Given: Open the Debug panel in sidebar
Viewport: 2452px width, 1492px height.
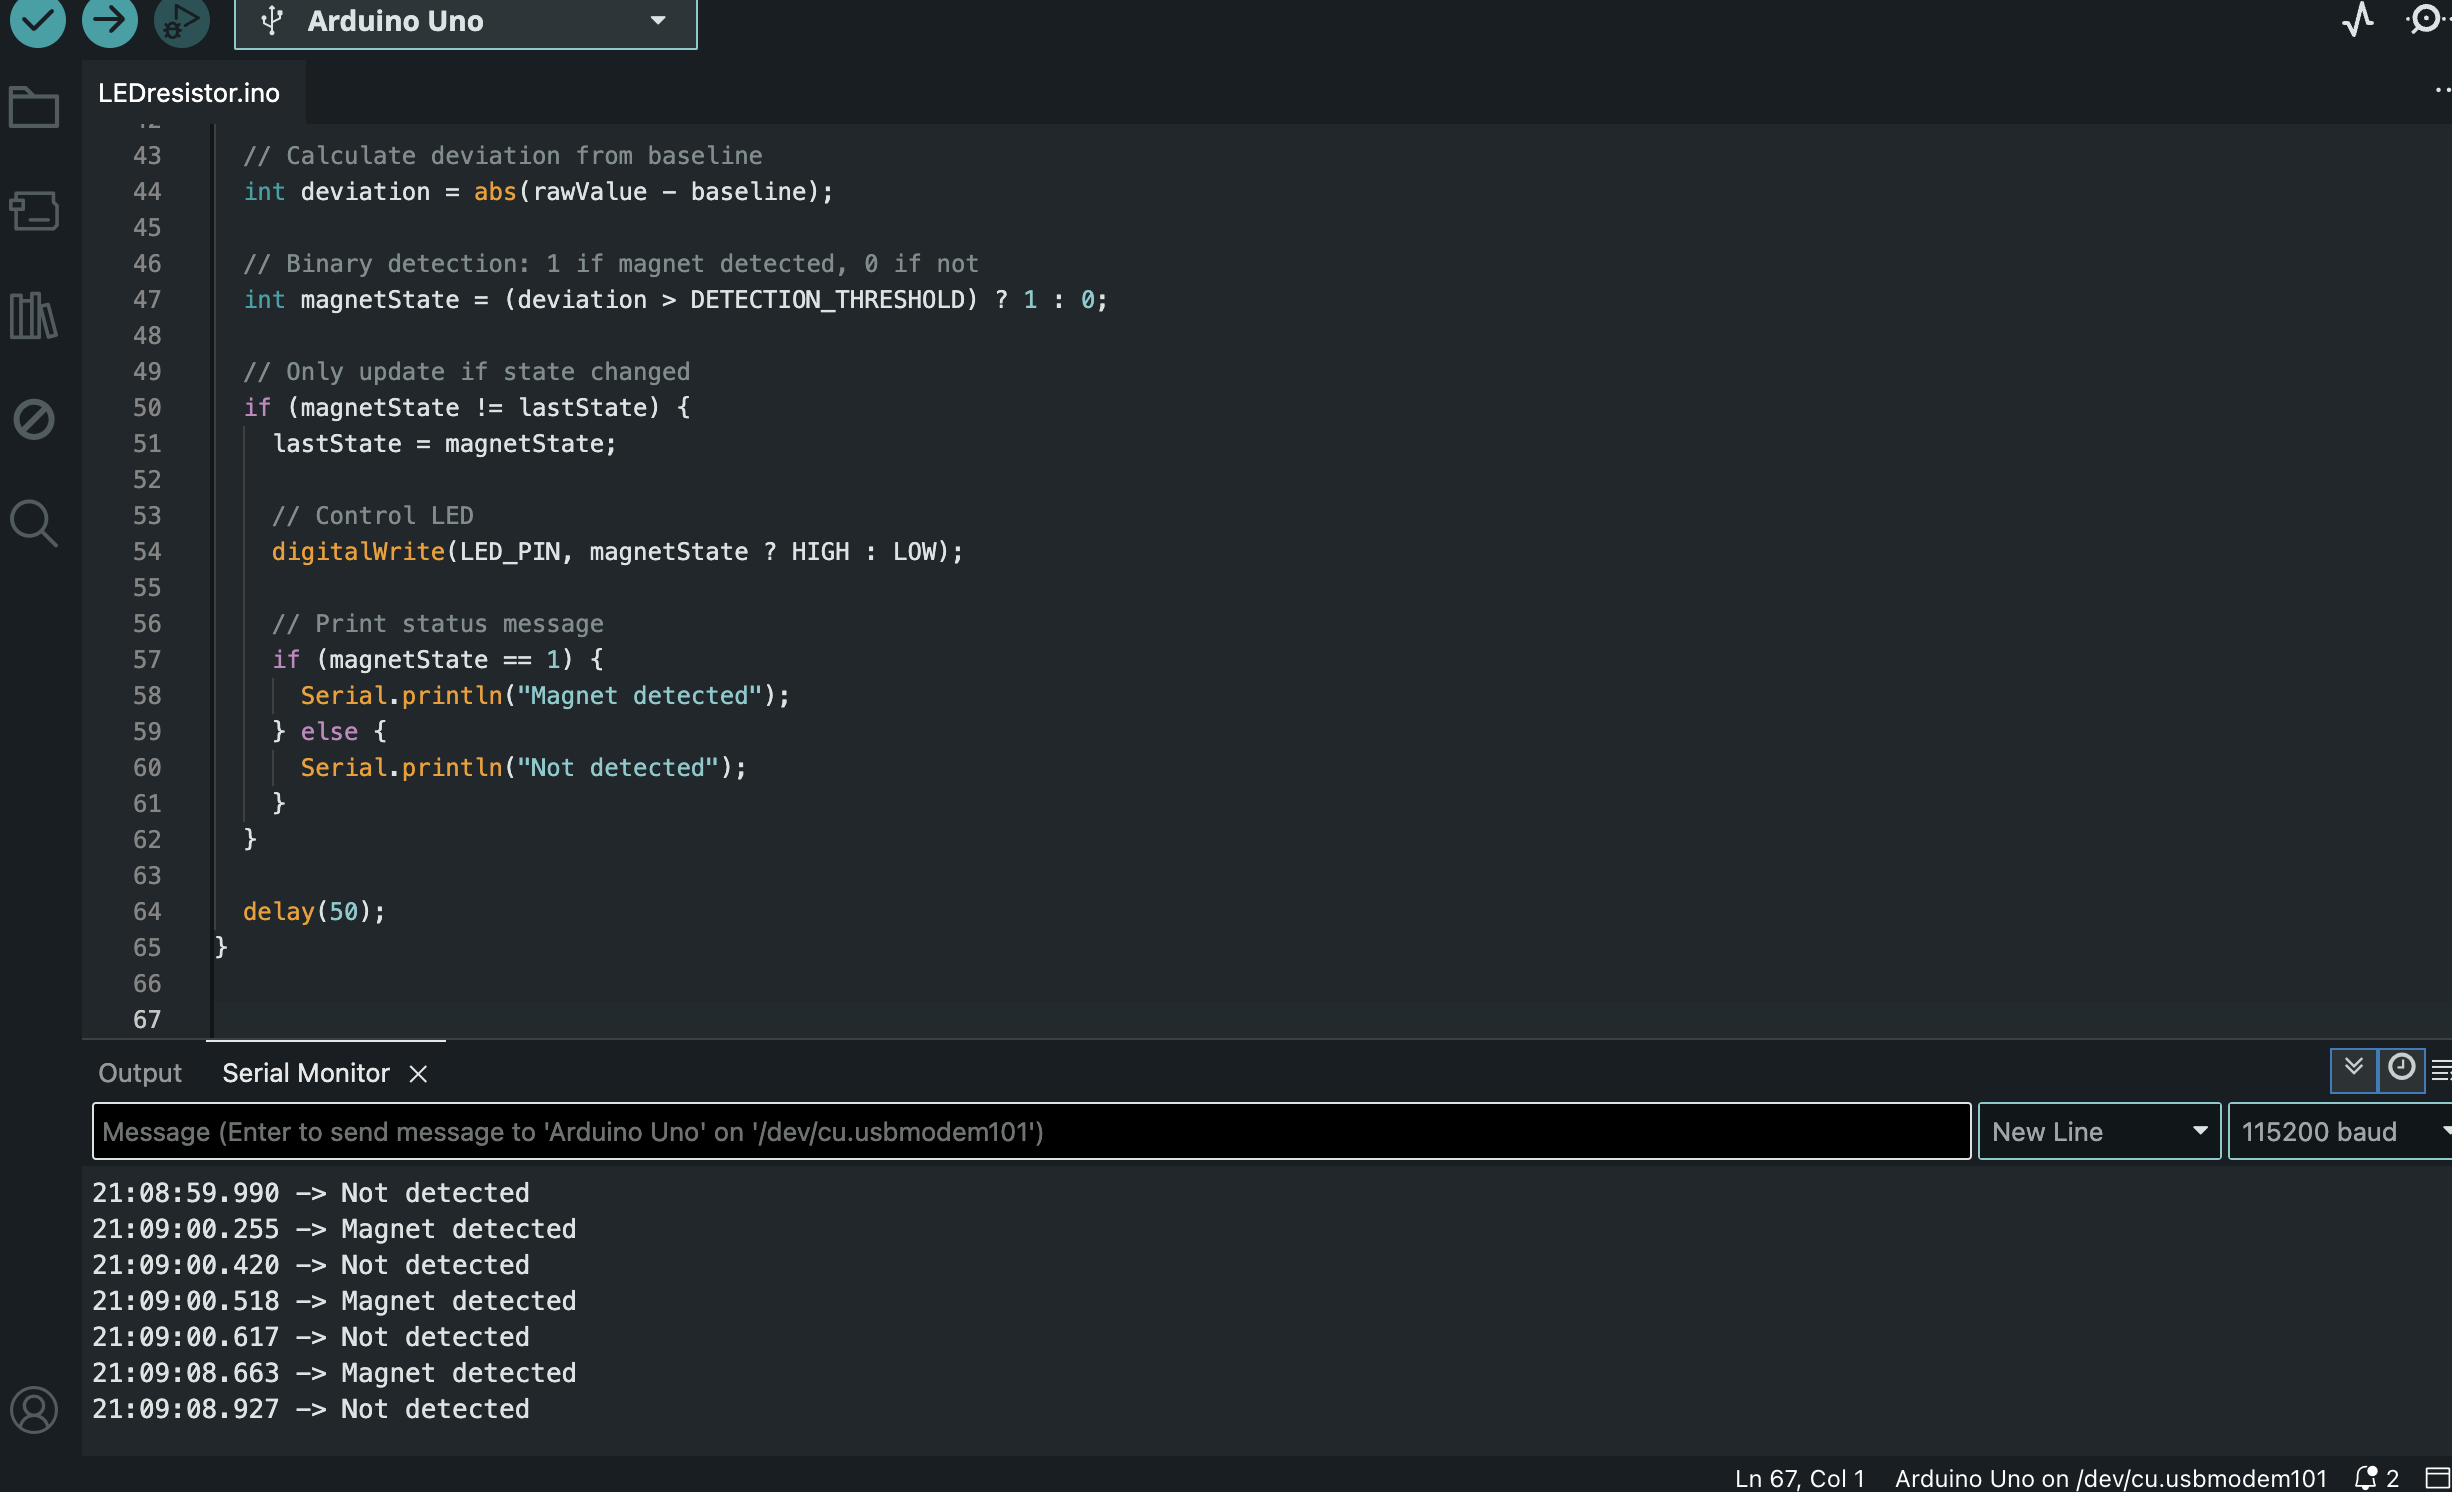Looking at the screenshot, I should pos(34,419).
